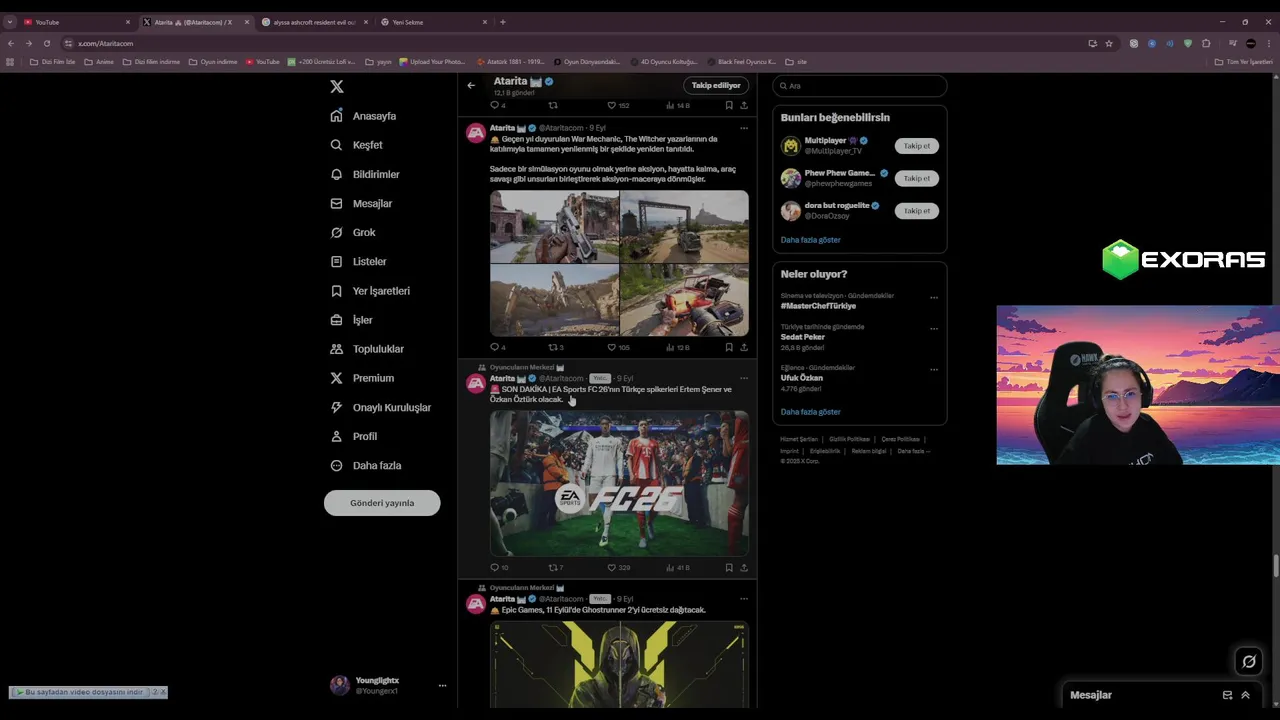Click the Takip ediliyor button
Image resolution: width=1280 pixels, height=720 pixels.
tap(716, 85)
